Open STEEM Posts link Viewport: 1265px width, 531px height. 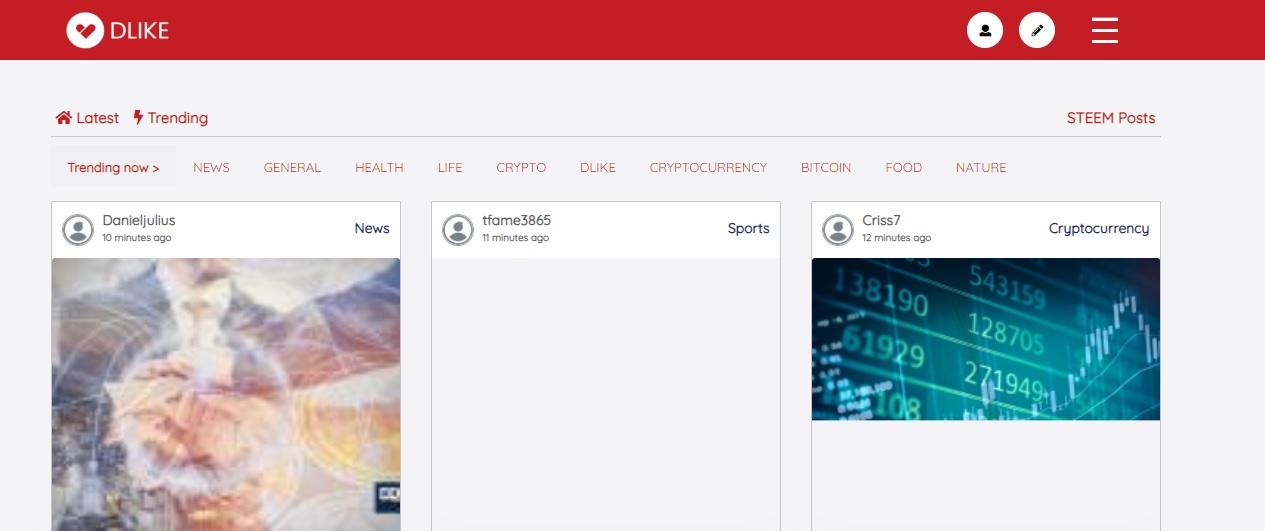click(1111, 118)
